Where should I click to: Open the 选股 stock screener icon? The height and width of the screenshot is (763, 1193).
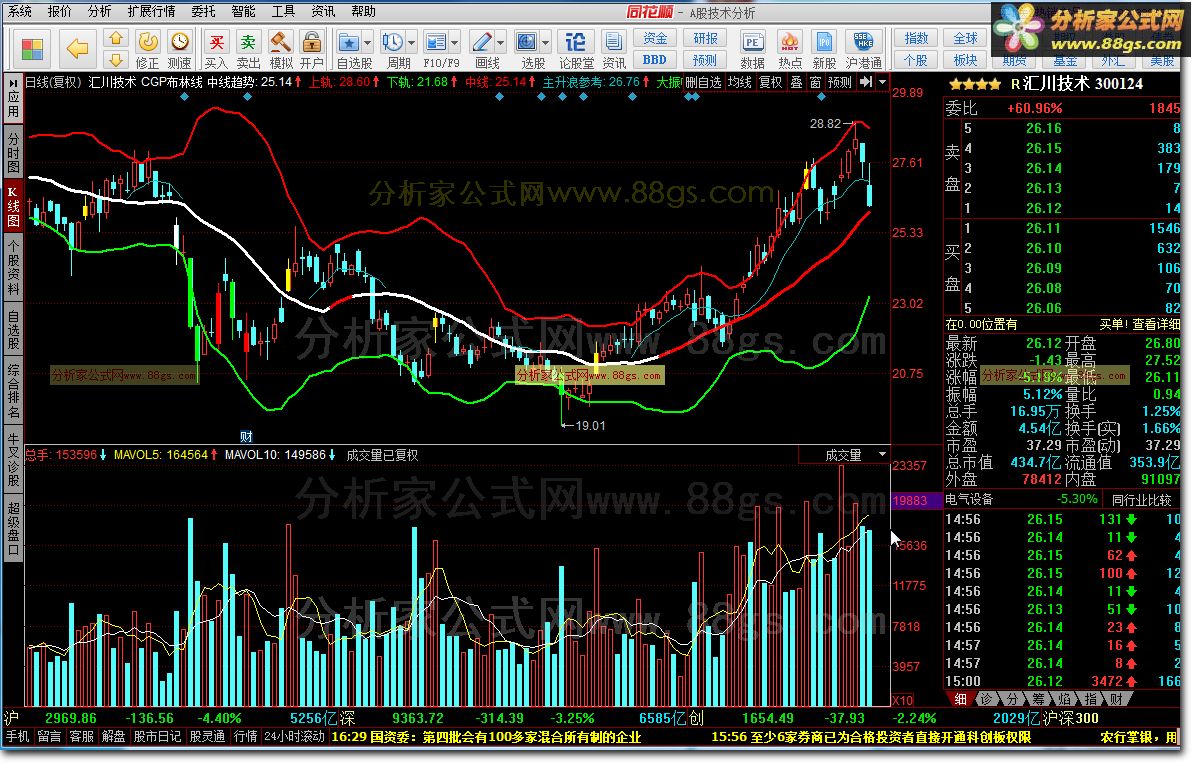[527, 43]
